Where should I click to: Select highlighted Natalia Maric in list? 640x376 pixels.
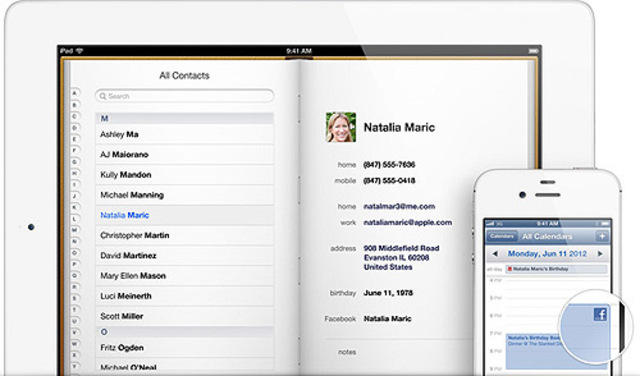pos(184,215)
